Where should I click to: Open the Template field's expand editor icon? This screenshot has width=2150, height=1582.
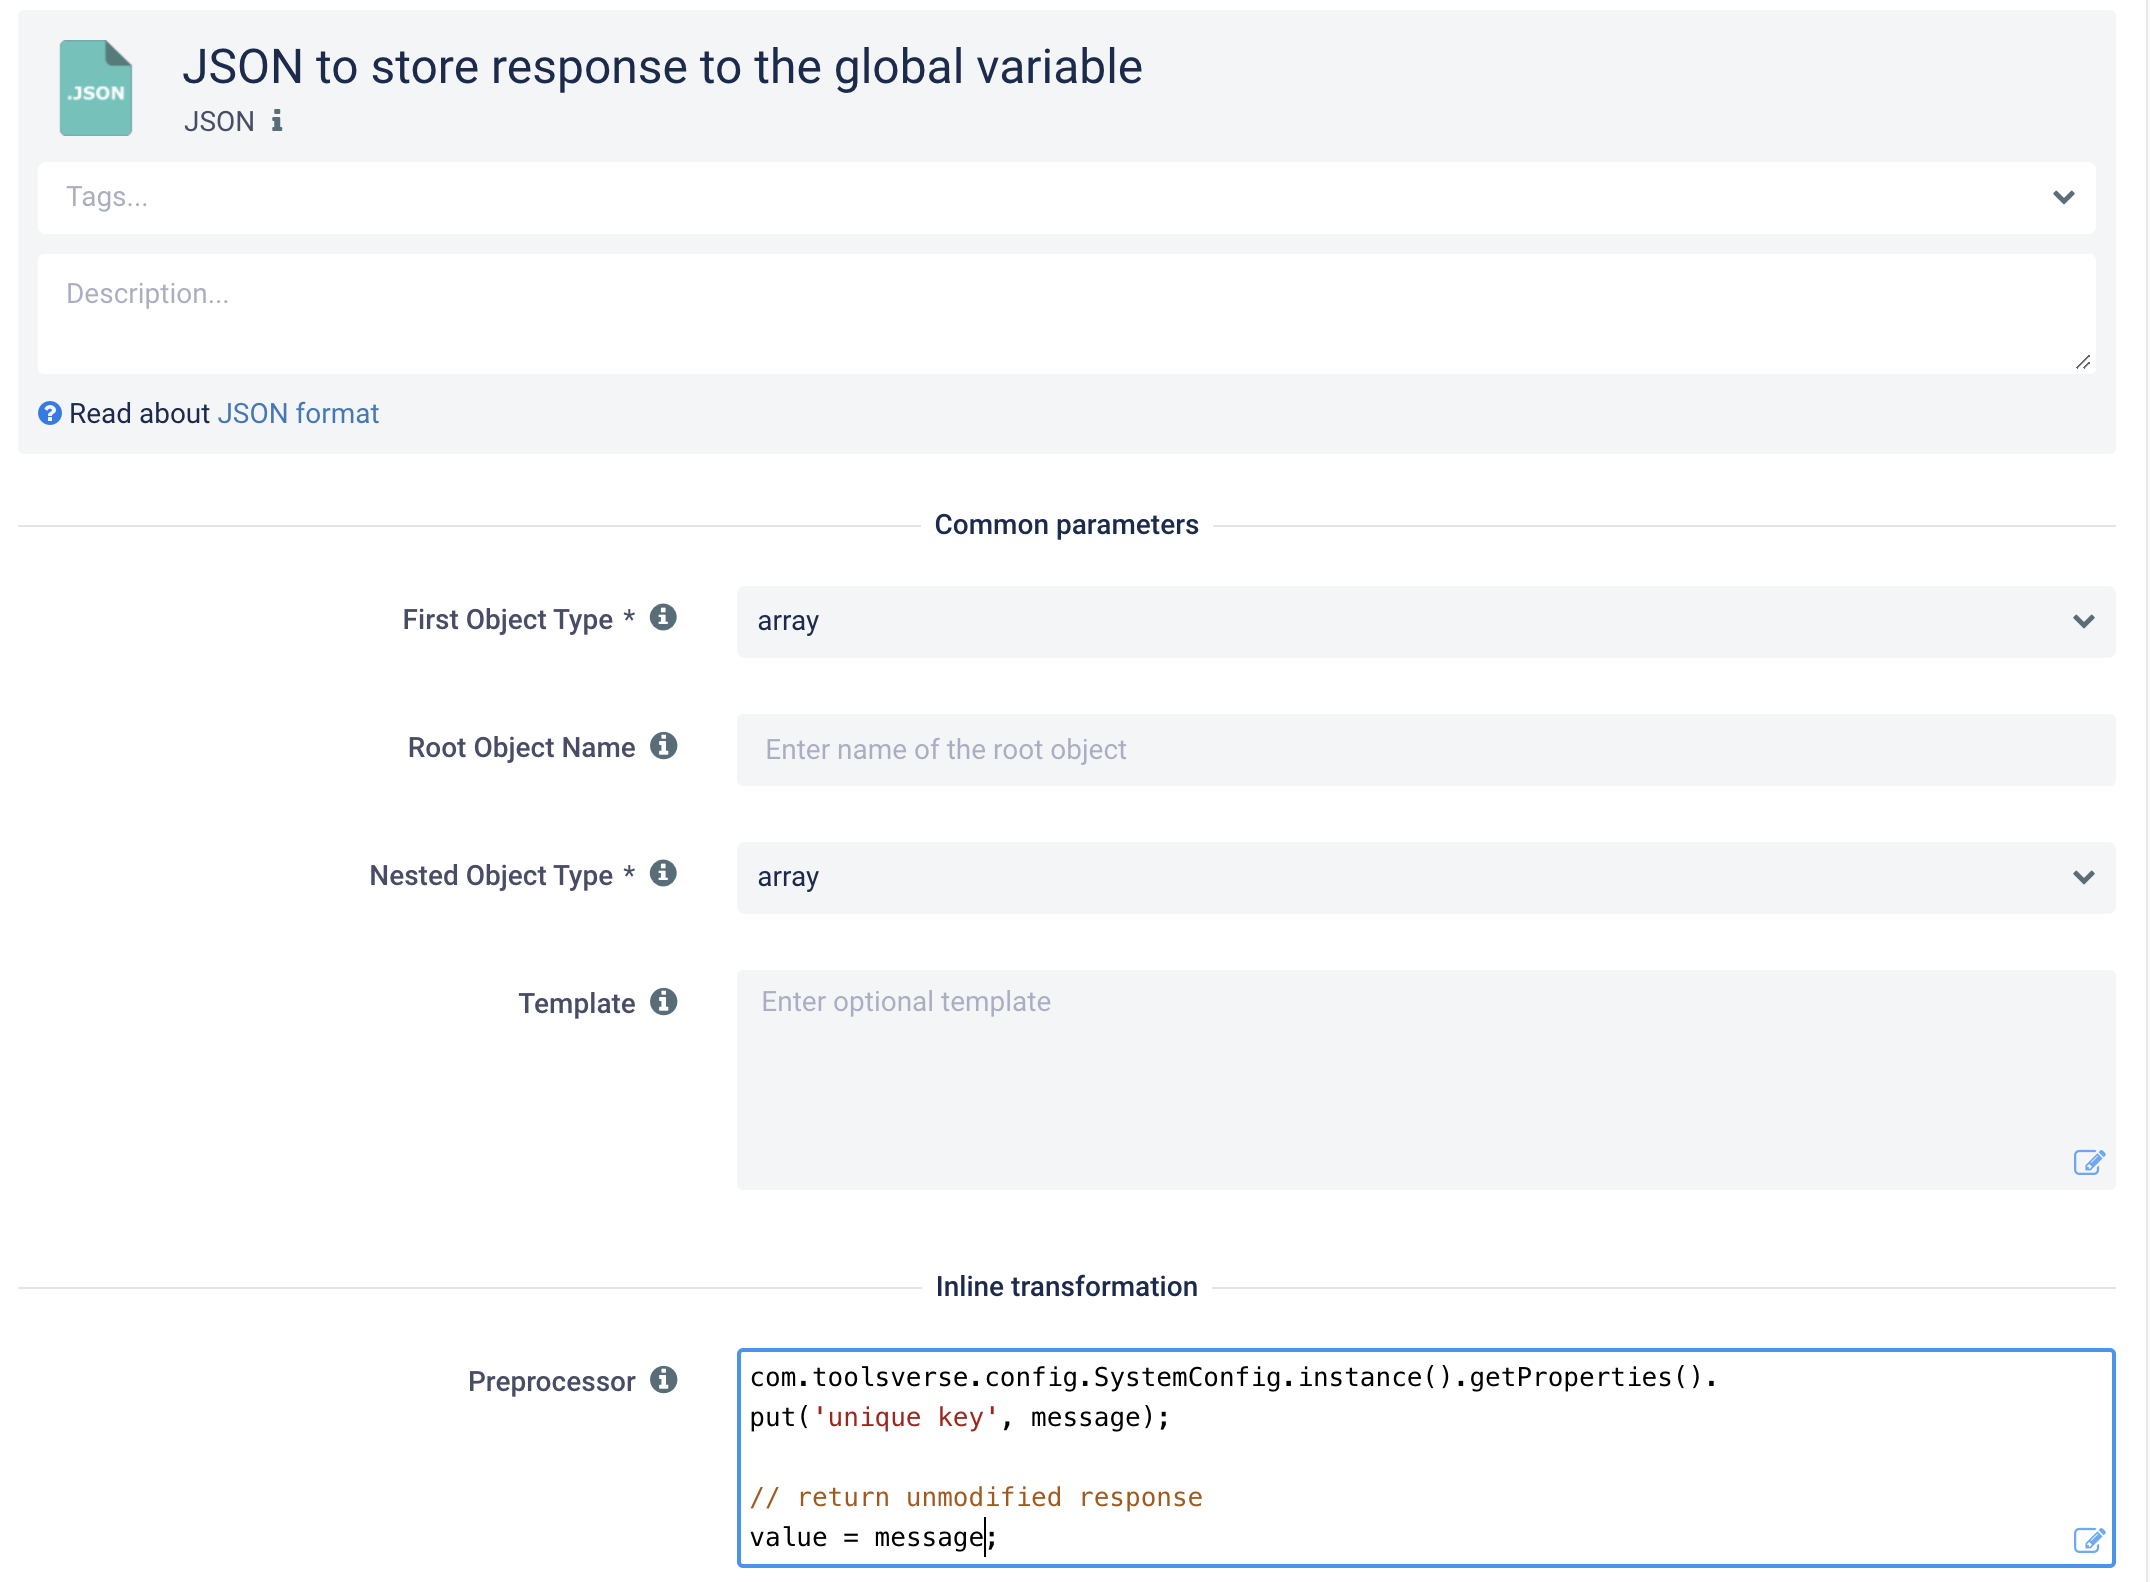(2088, 1162)
